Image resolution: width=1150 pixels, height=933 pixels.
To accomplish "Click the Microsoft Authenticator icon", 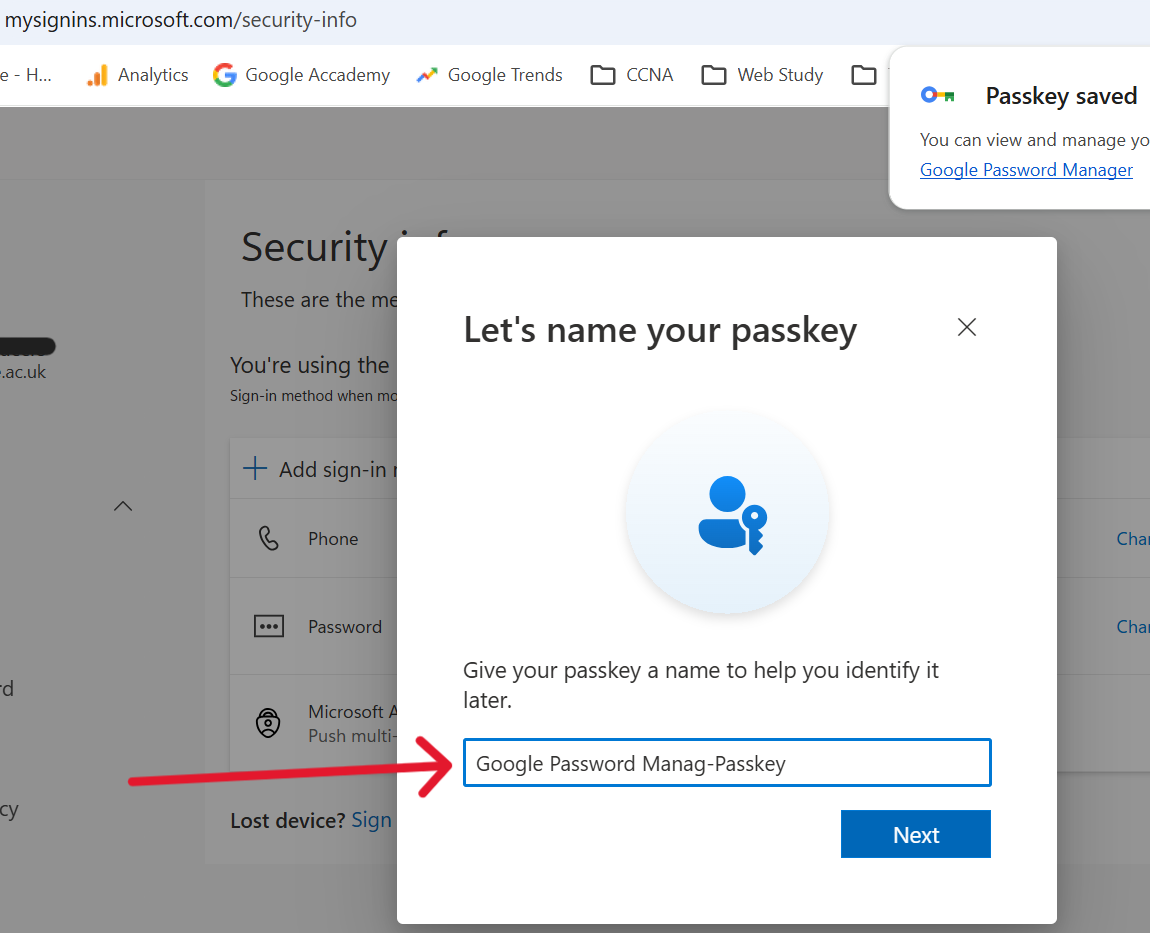I will pyautogui.click(x=268, y=722).
